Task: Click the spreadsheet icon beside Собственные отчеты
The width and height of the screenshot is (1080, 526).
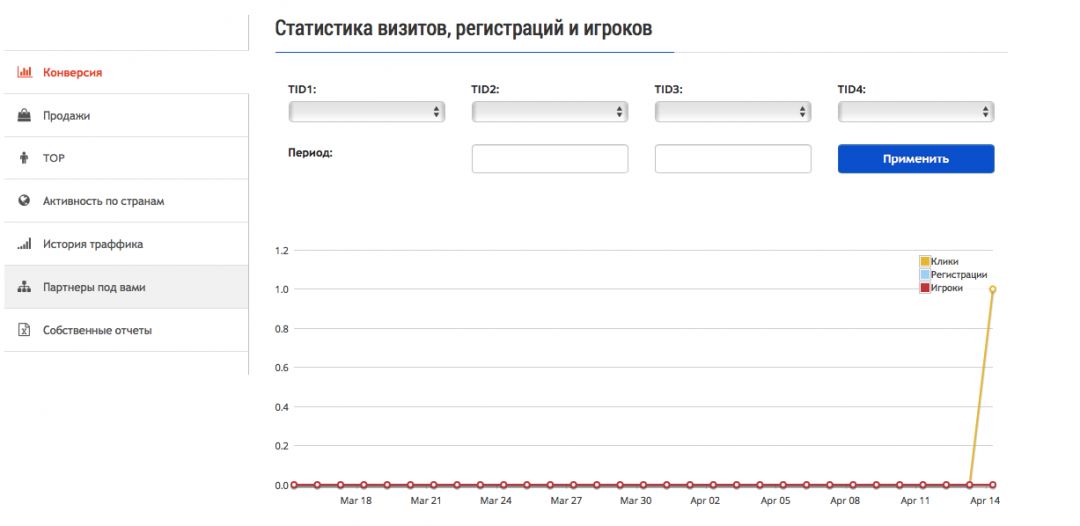Action: [x=24, y=330]
